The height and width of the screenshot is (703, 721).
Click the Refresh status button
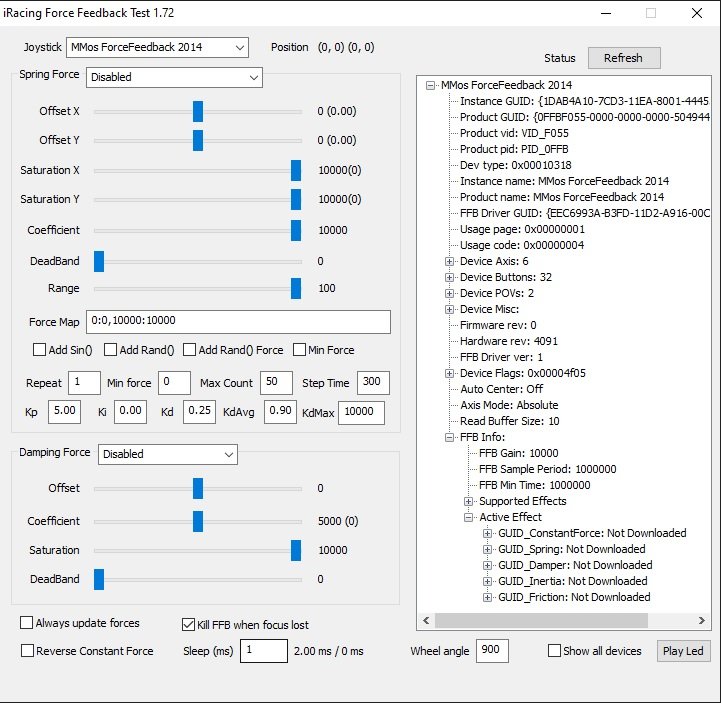click(x=623, y=58)
